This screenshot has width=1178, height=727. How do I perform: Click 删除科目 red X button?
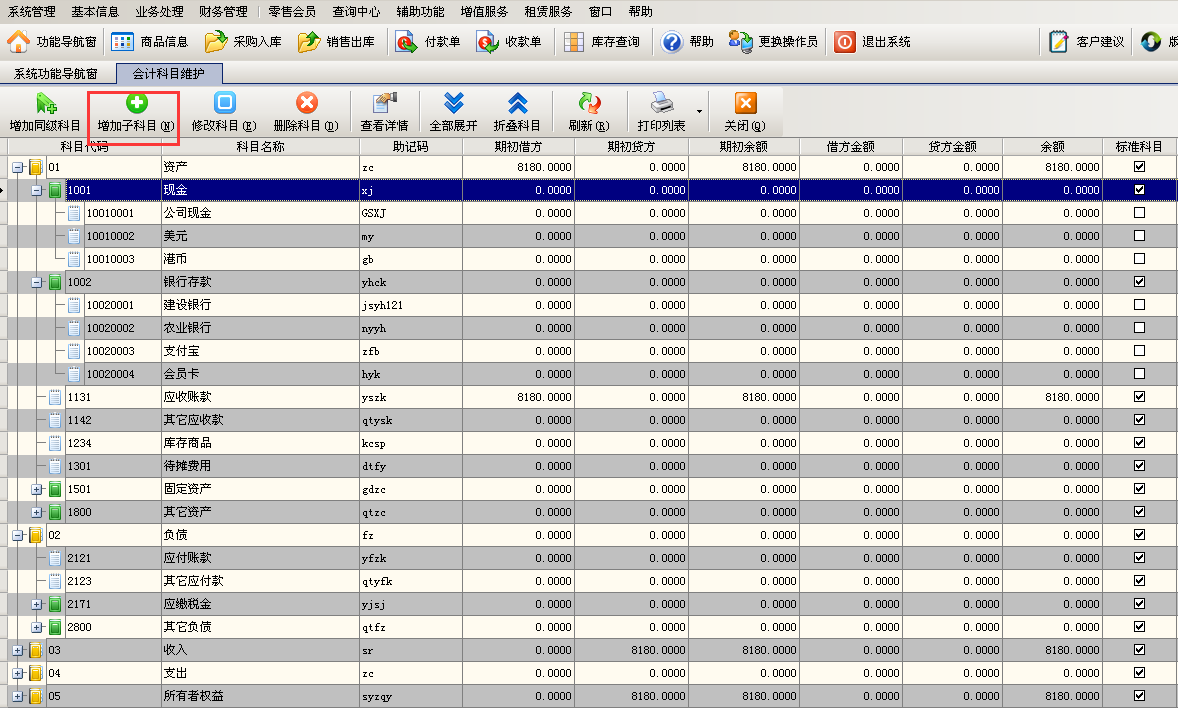tap(306, 112)
